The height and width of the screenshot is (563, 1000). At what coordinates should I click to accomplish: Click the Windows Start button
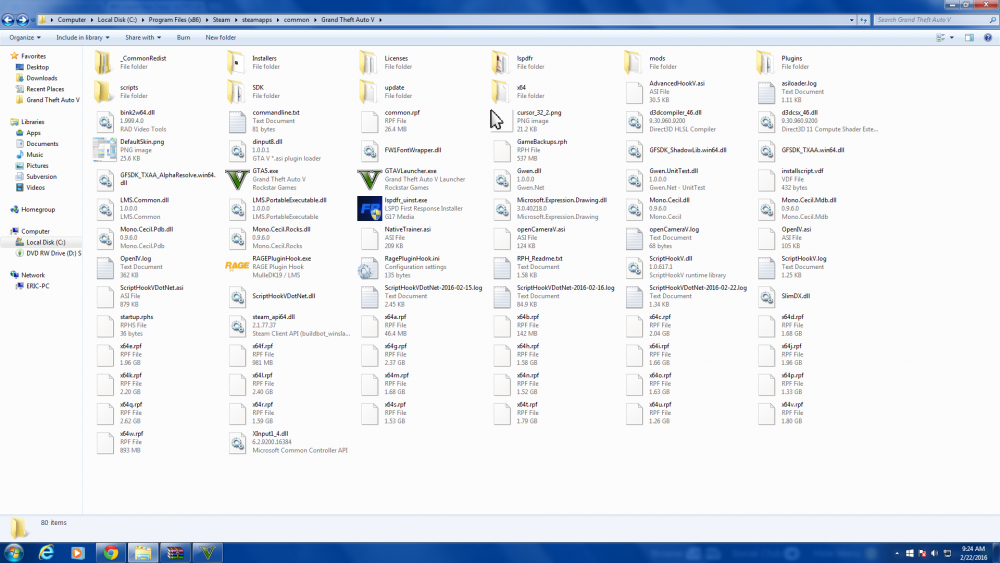[13, 552]
